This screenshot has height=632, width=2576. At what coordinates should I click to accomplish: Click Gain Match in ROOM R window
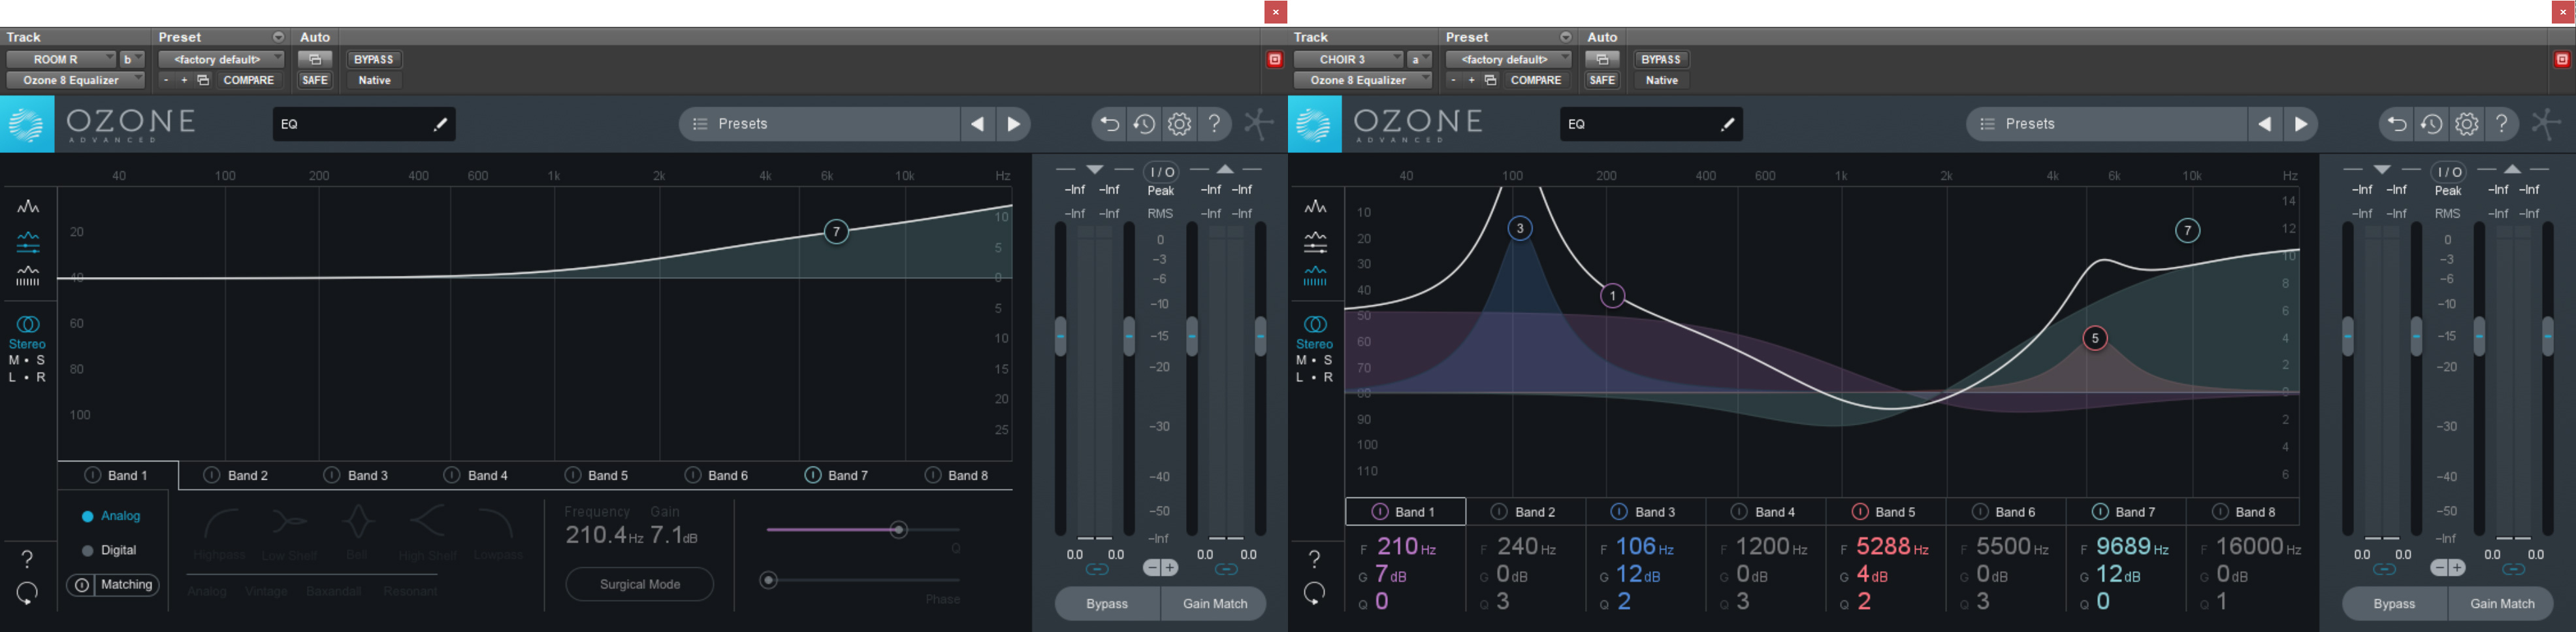tap(1214, 604)
